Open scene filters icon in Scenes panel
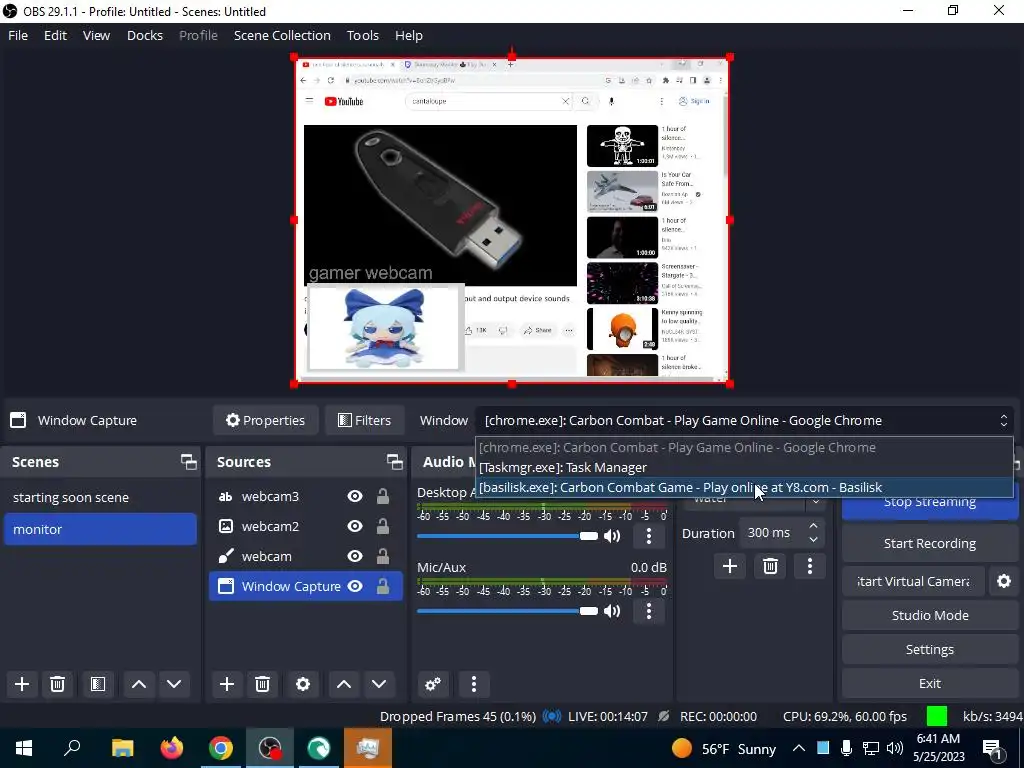 98,684
